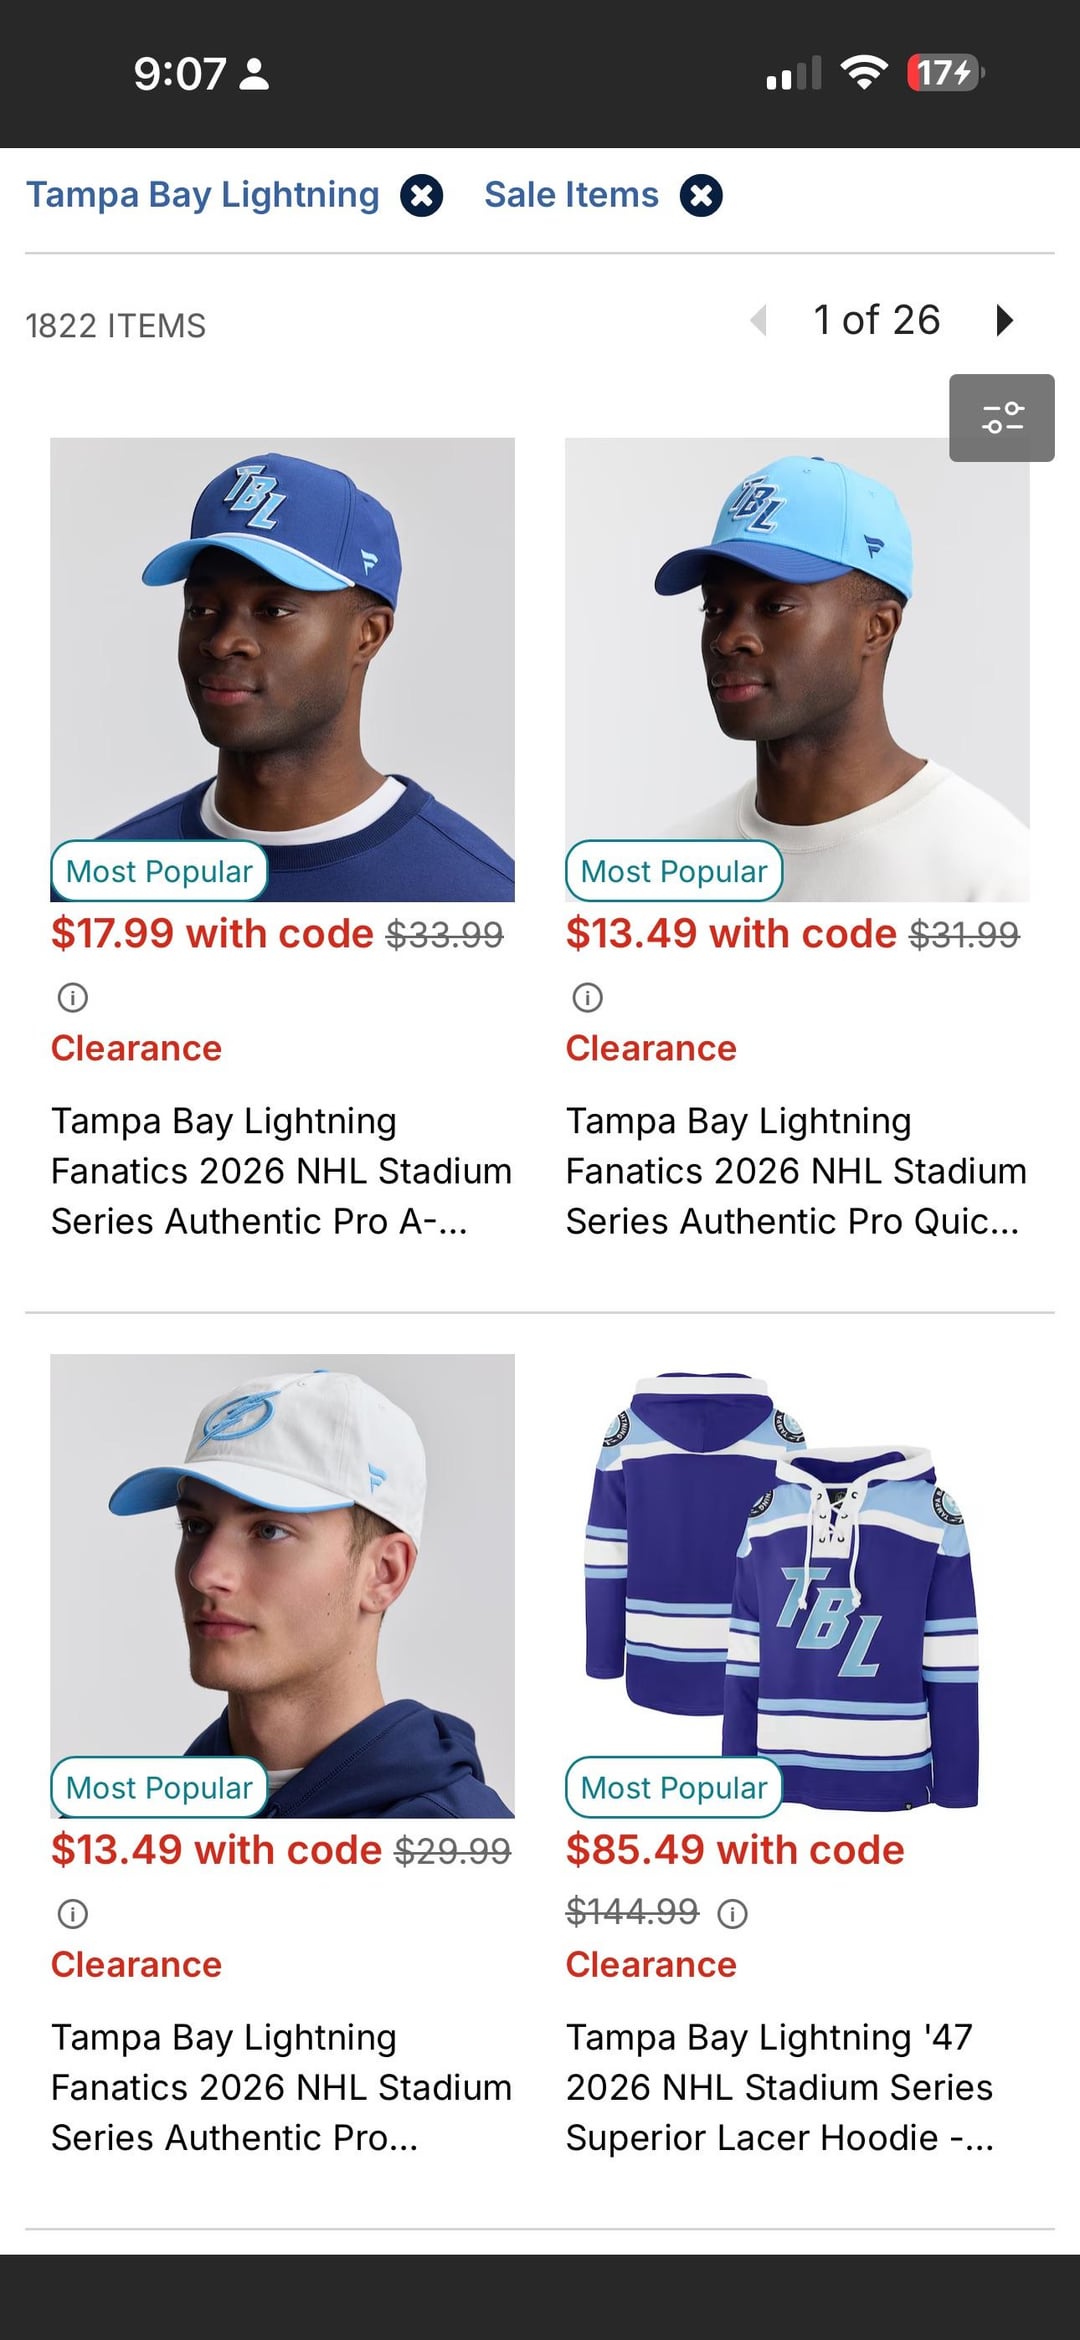Open the dark blue TBL hat image
This screenshot has width=1080, height=2340.
click(x=282, y=669)
